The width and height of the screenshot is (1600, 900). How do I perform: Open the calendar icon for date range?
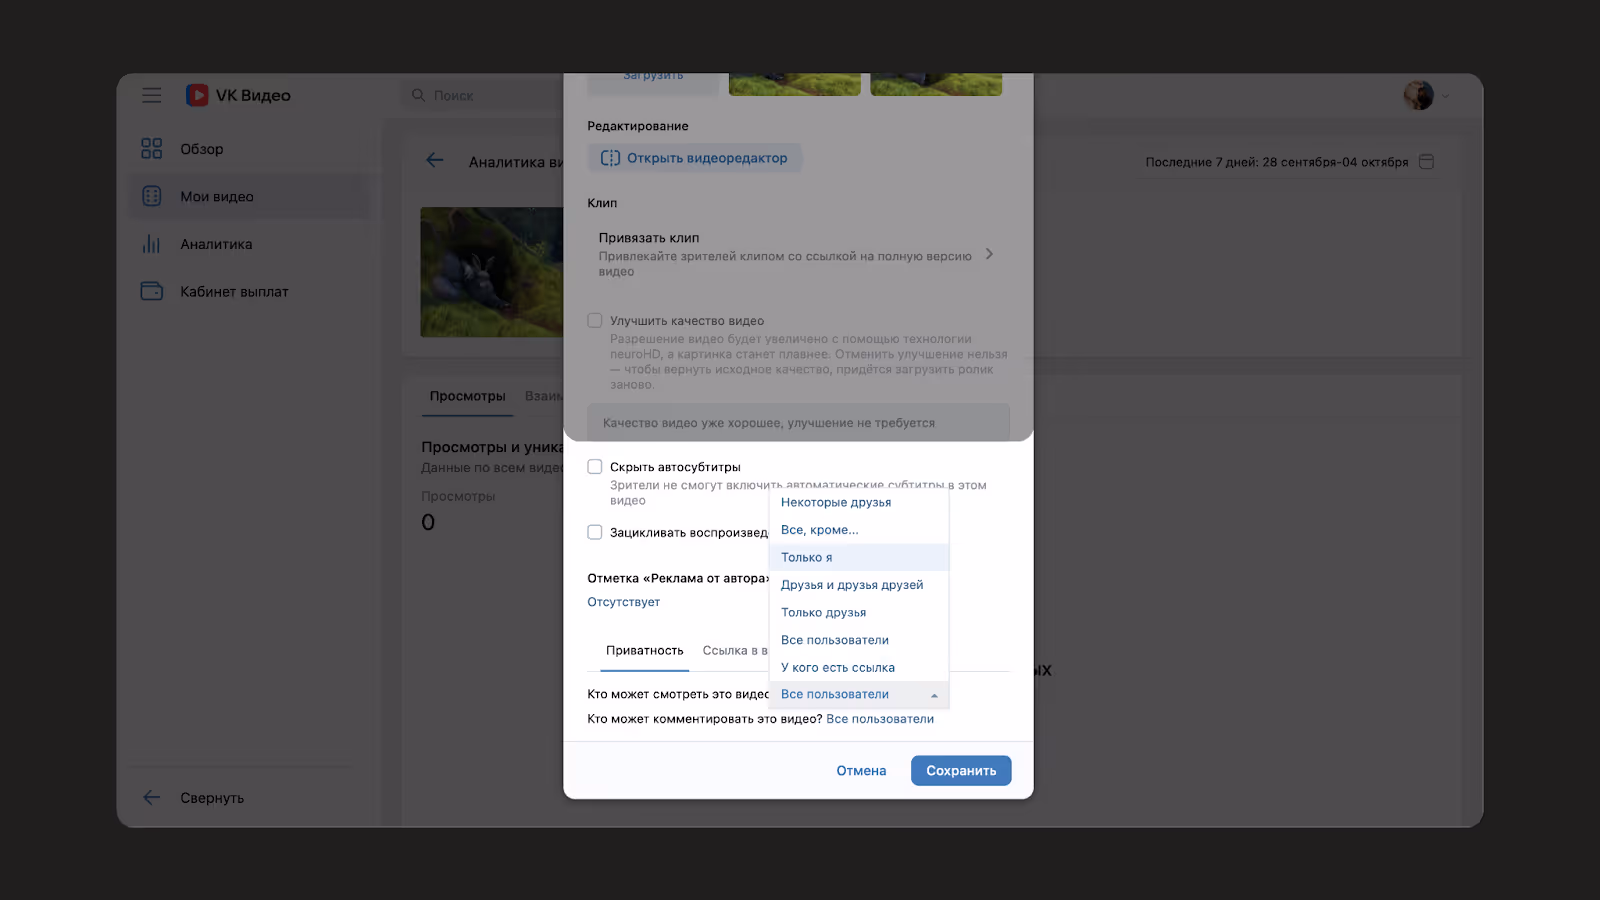[x=1427, y=161]
